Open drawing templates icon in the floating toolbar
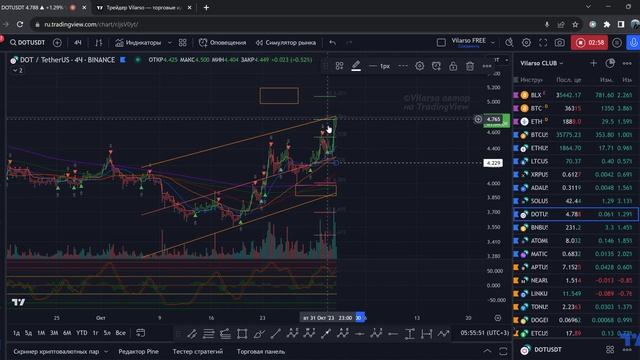 (339, 66)
